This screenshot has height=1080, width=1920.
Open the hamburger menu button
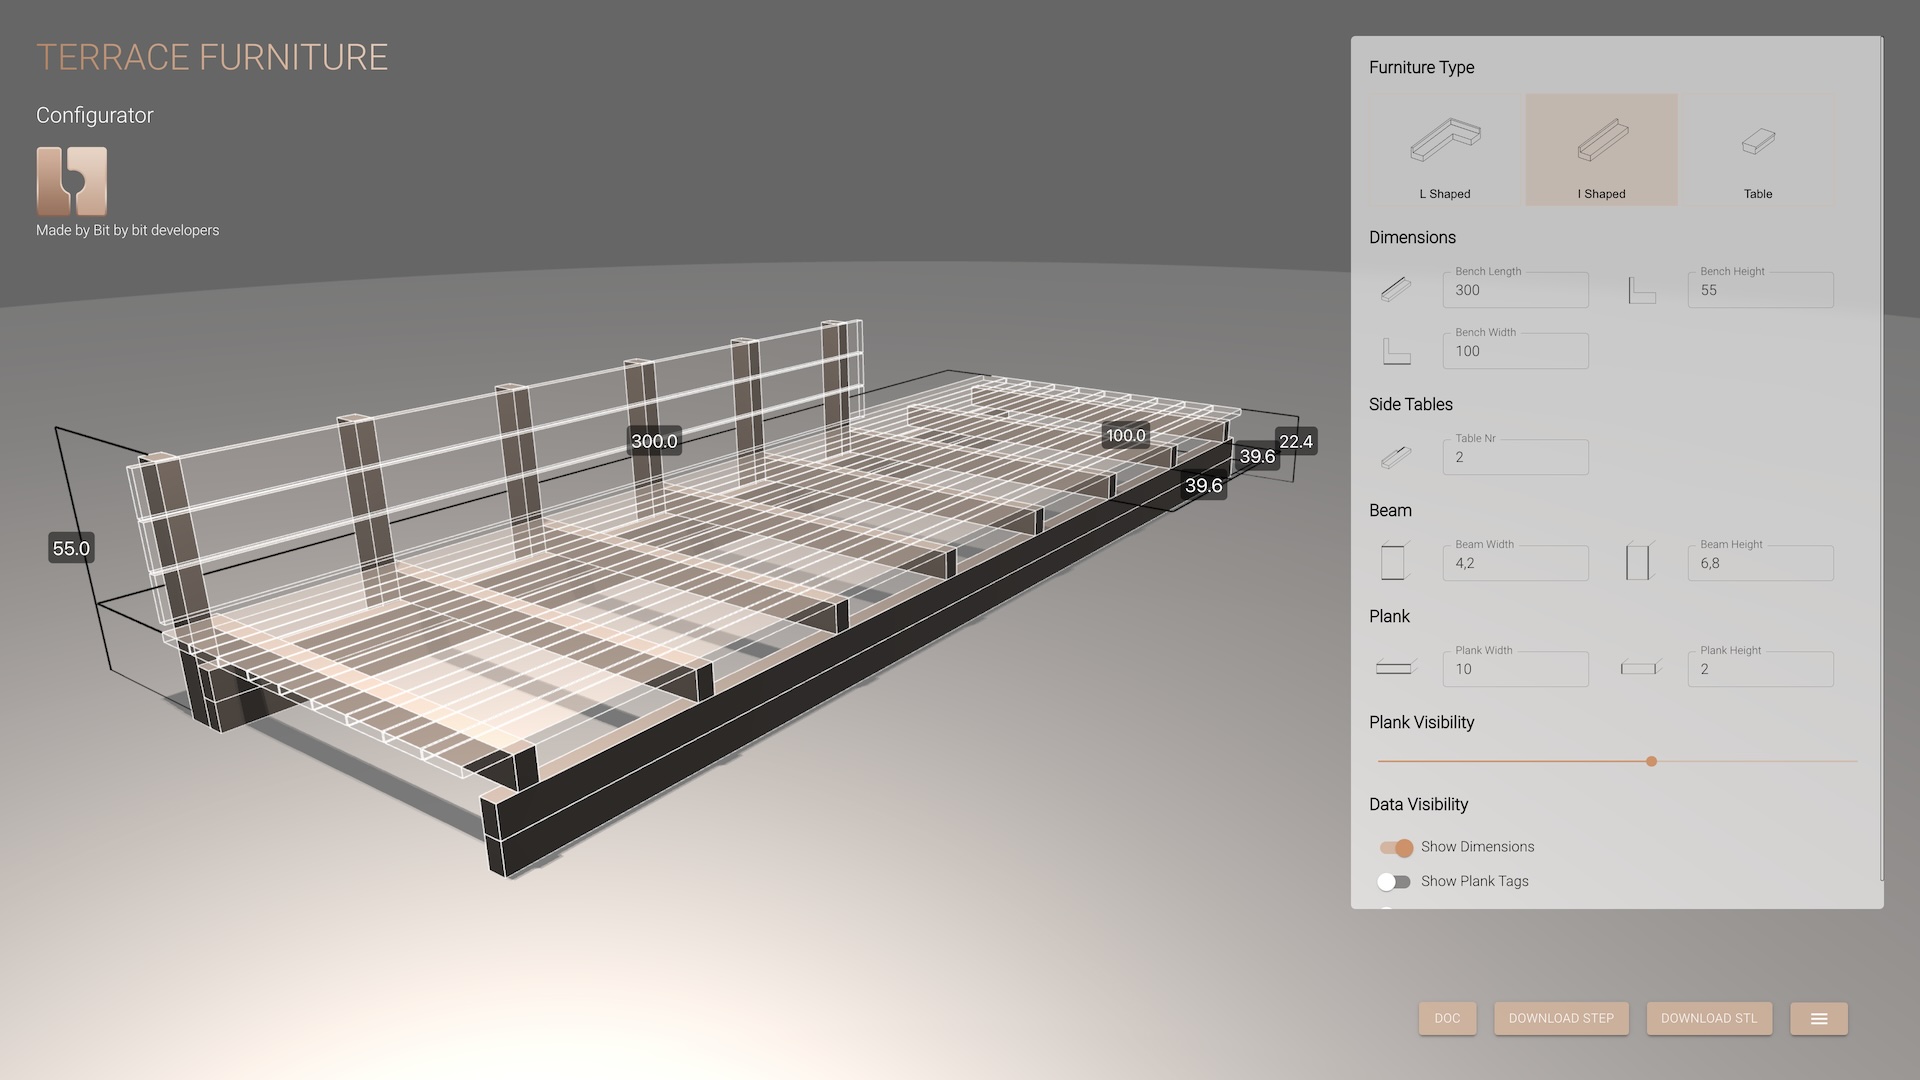[1819, 1019]
